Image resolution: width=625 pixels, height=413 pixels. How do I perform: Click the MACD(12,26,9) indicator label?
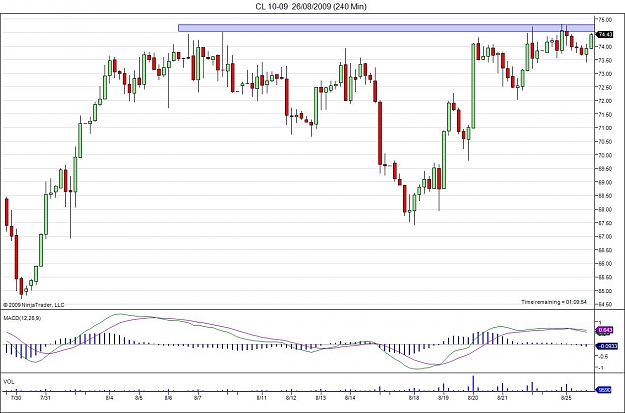click(x=22, y=318)
